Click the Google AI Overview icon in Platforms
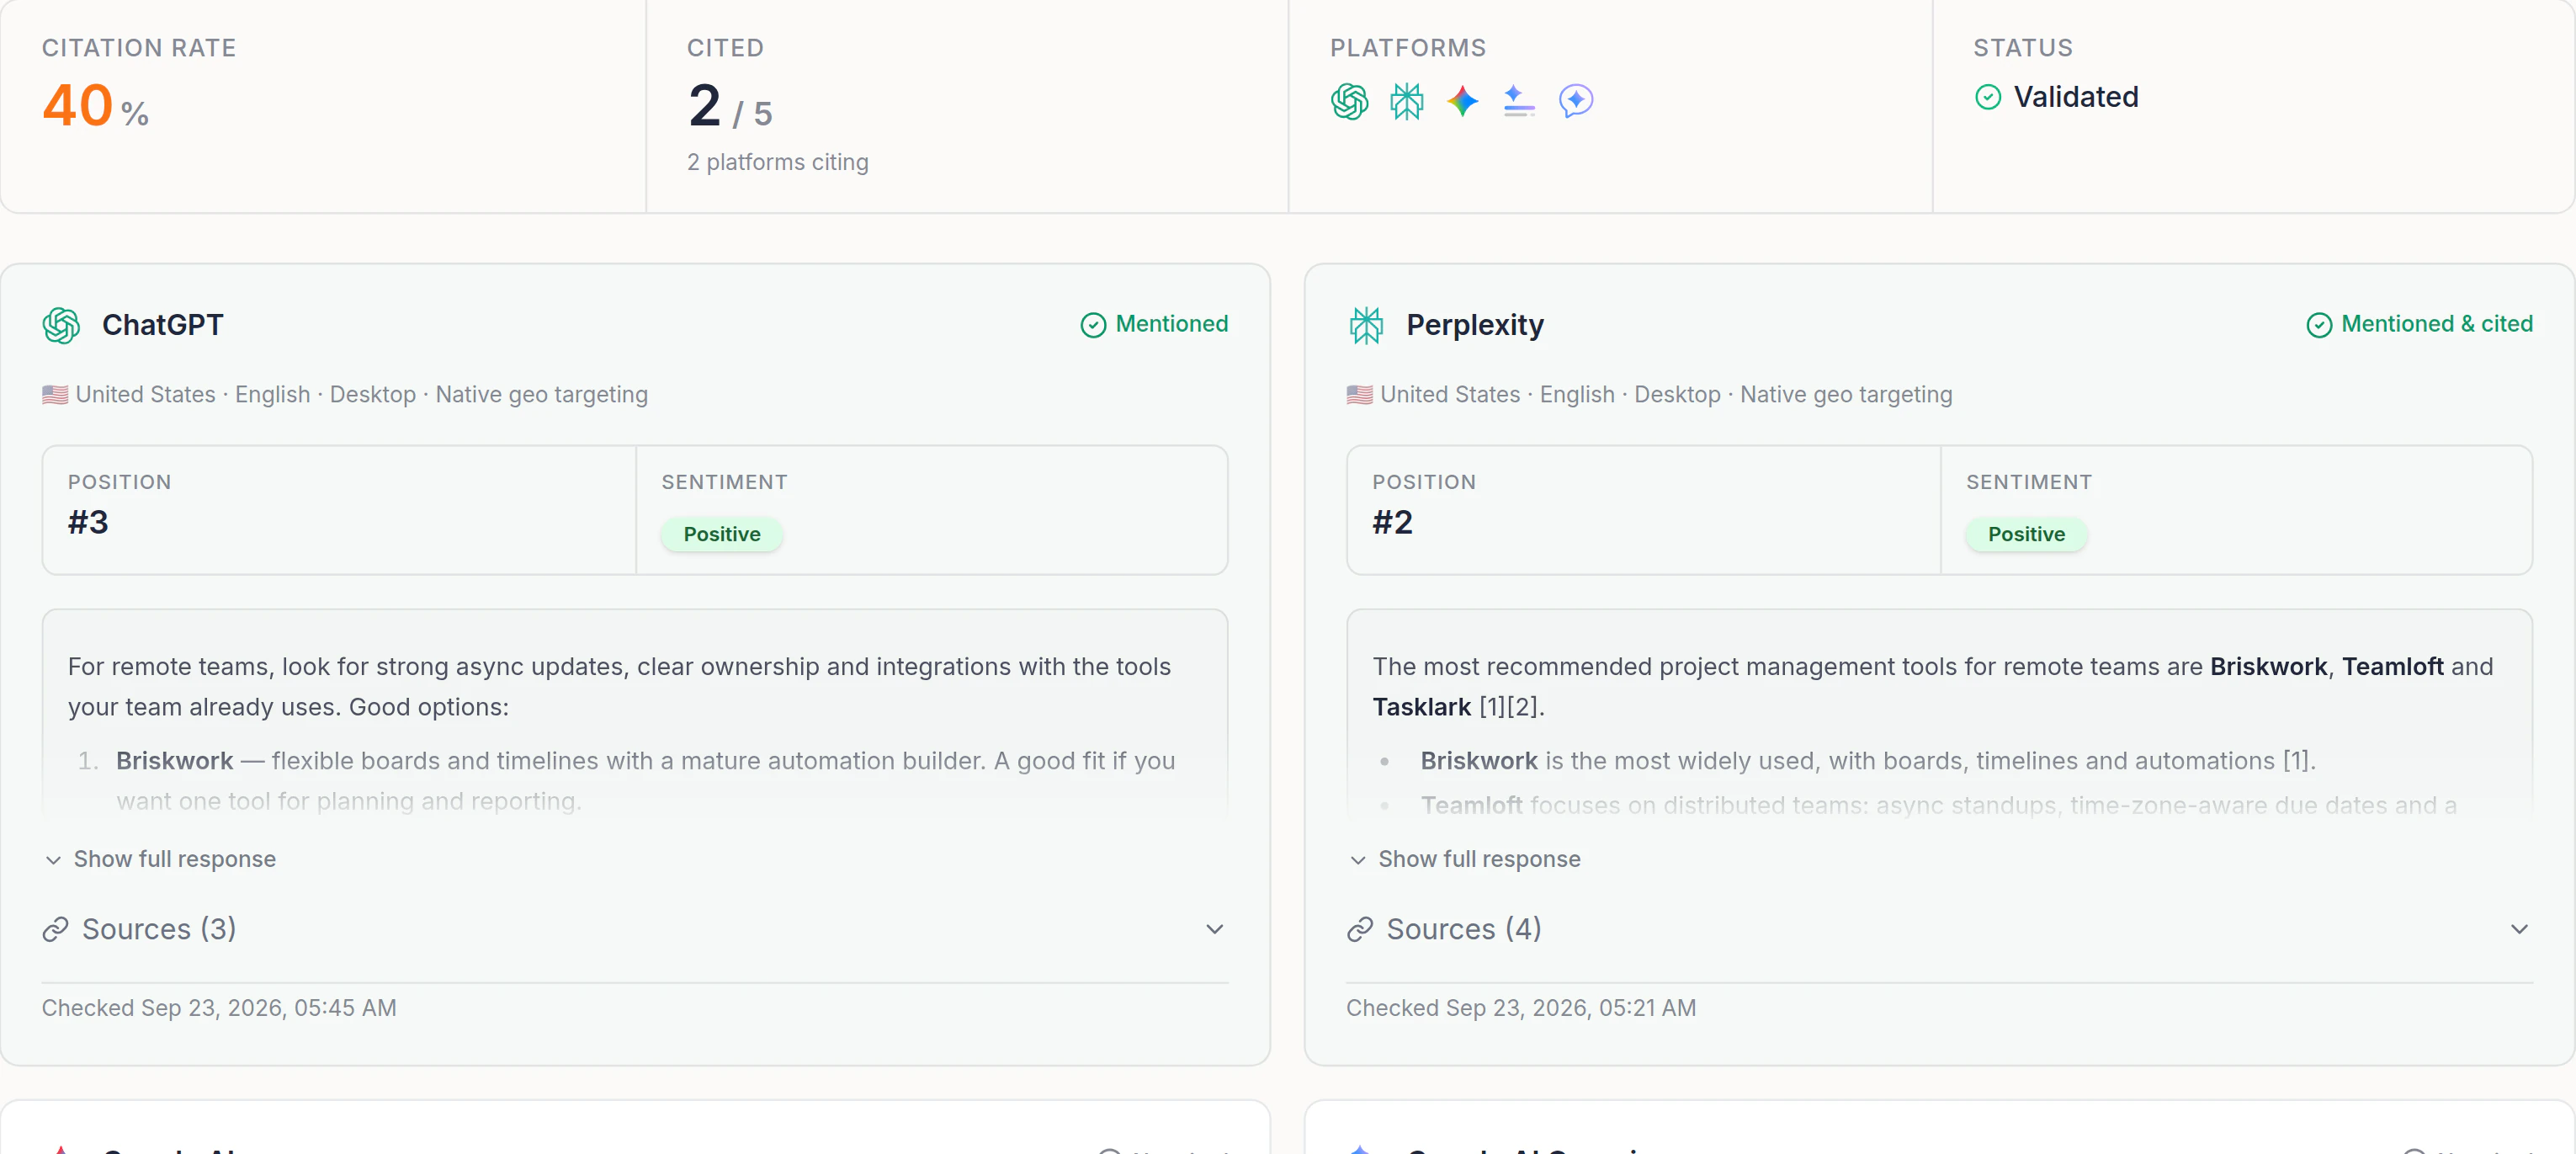2576x1154 pixels. 1519,101
